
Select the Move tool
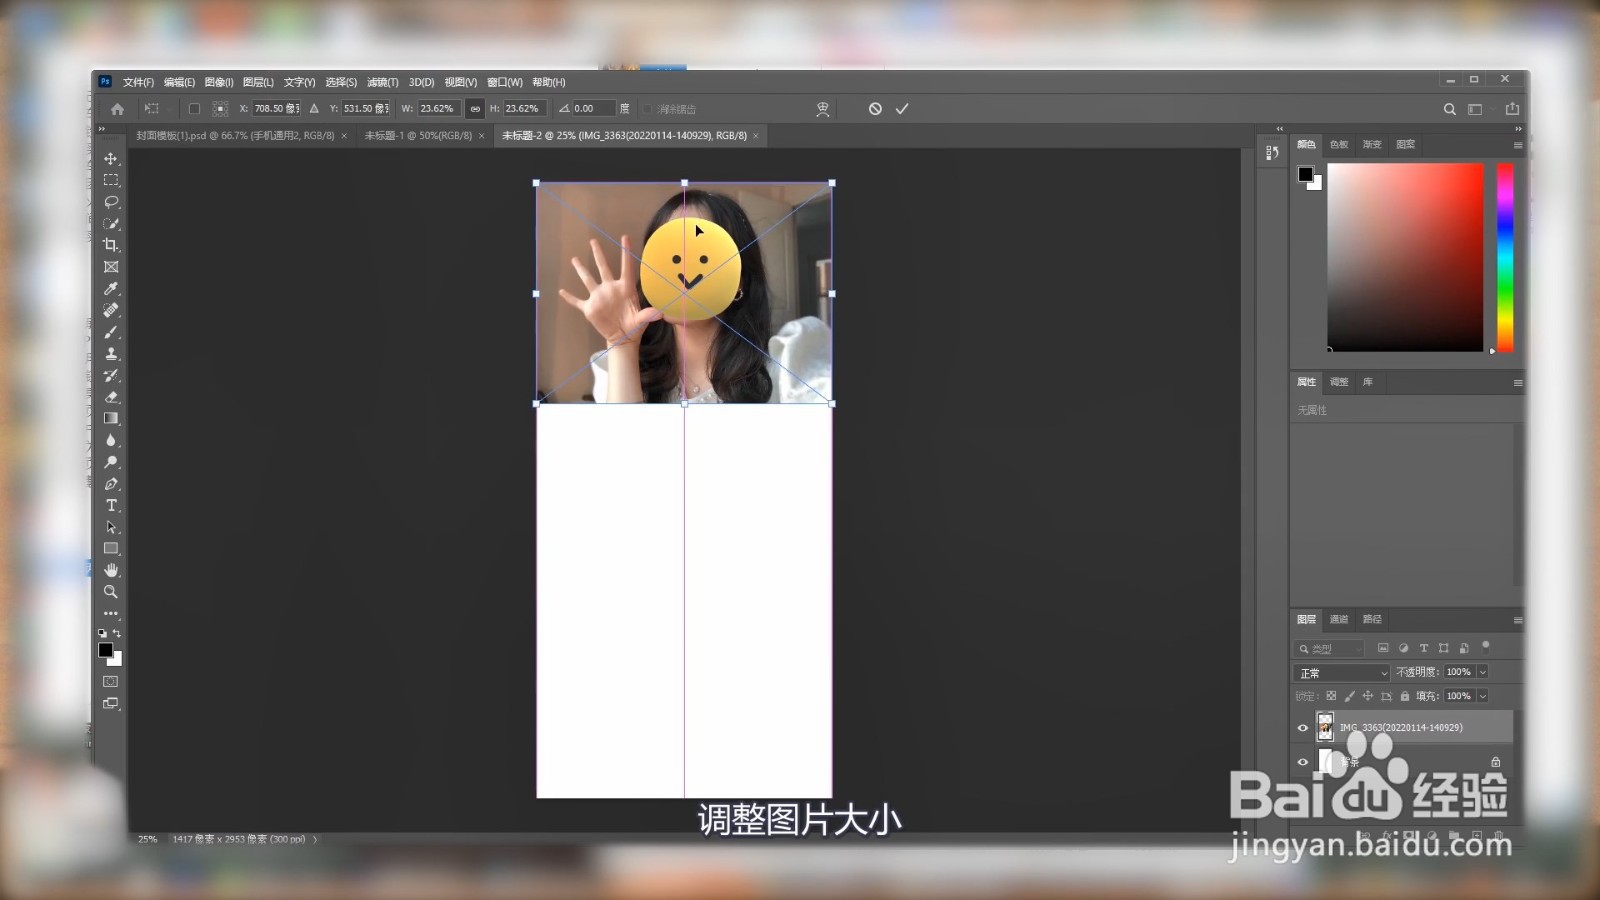pos(111,158)
